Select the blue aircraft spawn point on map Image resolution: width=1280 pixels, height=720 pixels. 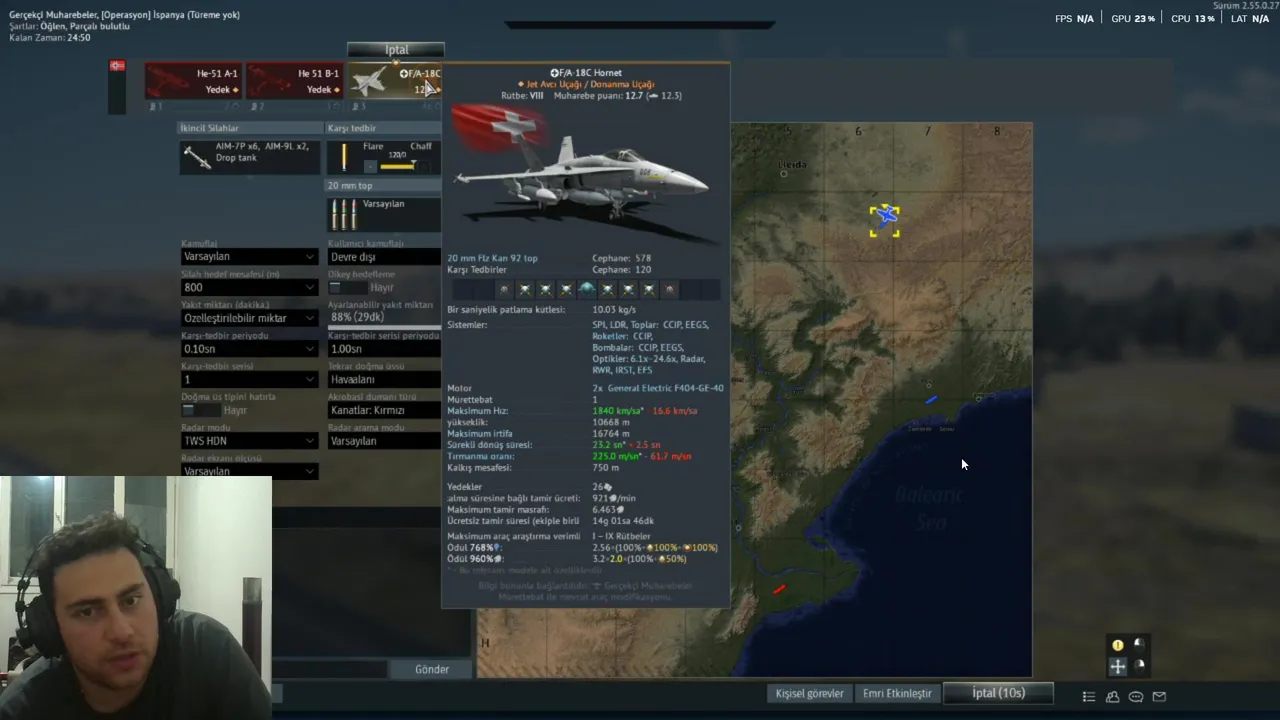coord(885,220)
